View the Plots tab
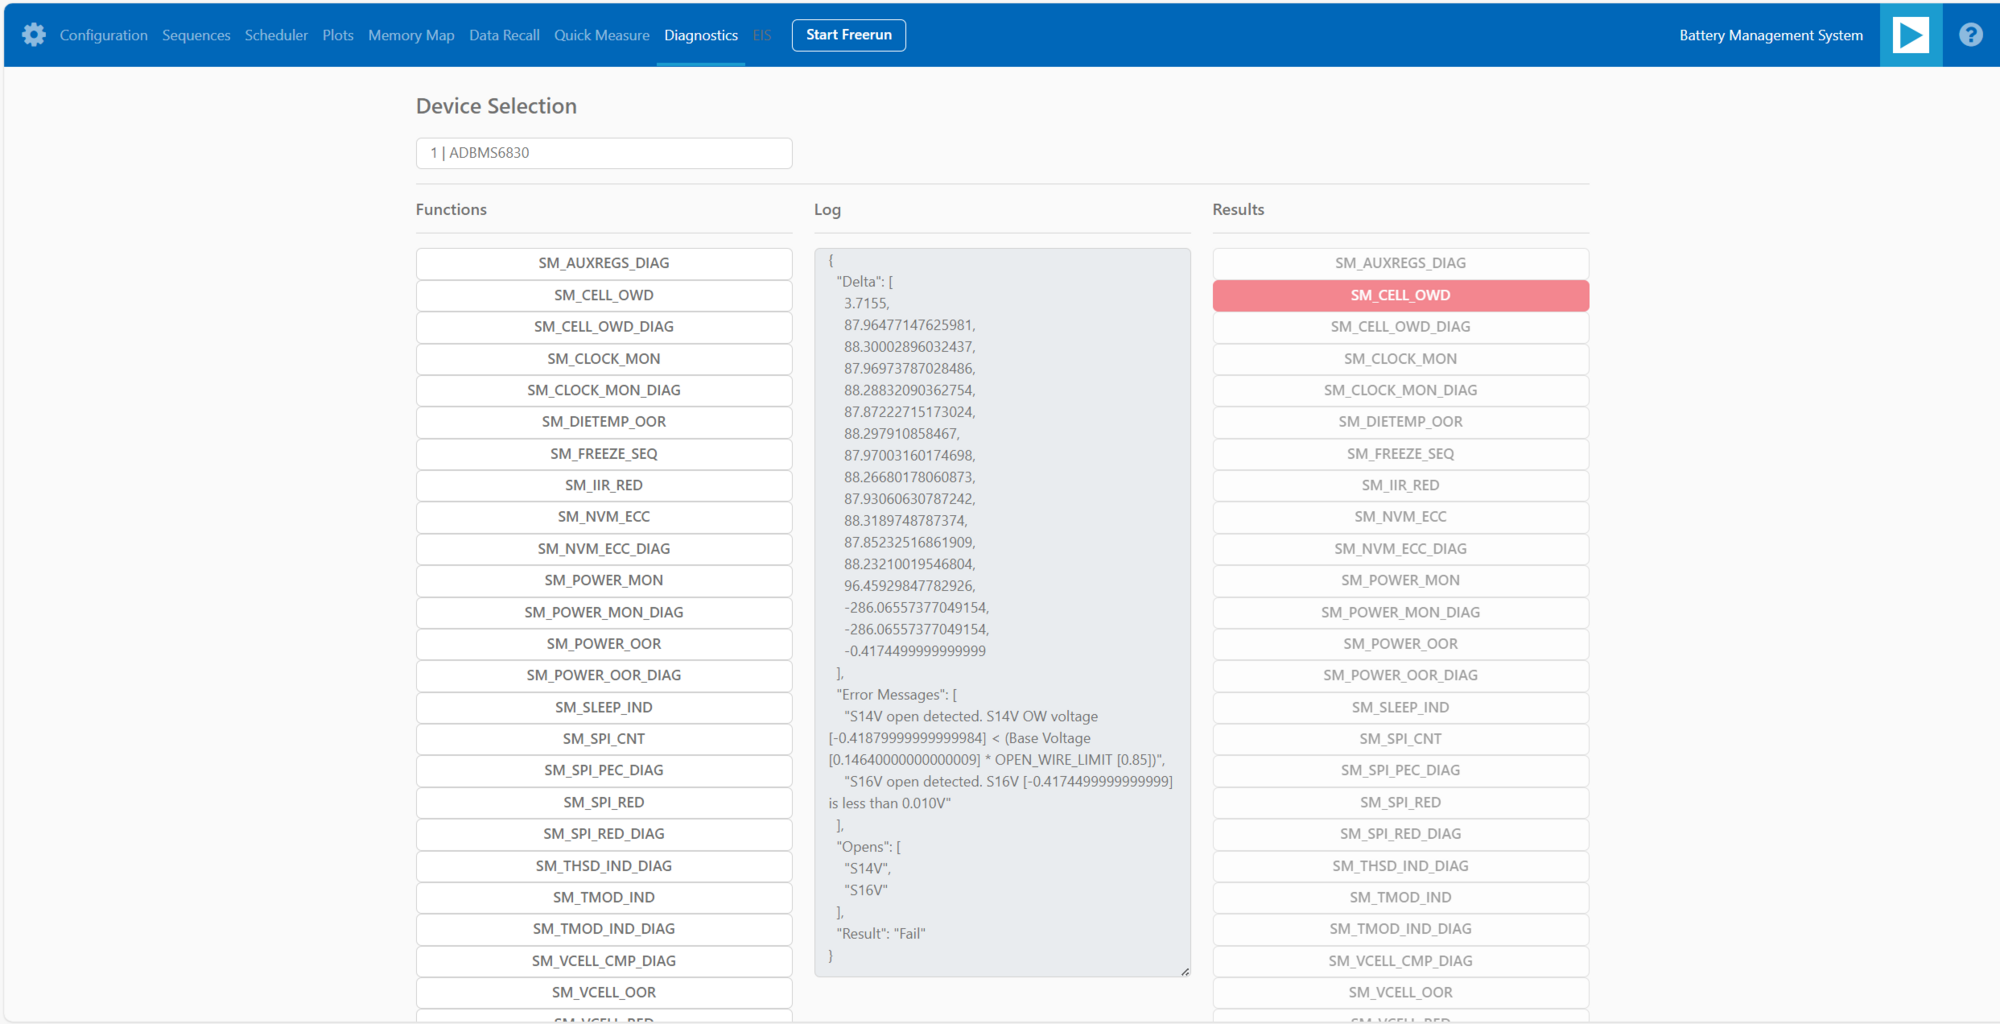The width and height of the screenshot is (2000, 1024). click(337, 35)
